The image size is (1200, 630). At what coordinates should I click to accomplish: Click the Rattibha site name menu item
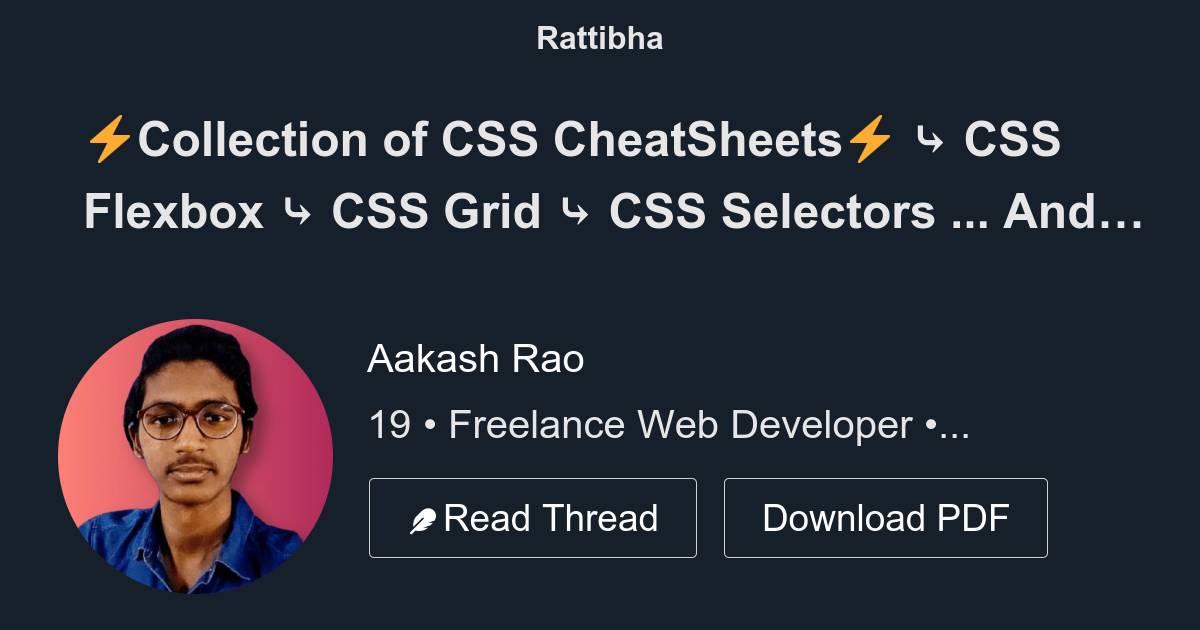coord(599,38)
